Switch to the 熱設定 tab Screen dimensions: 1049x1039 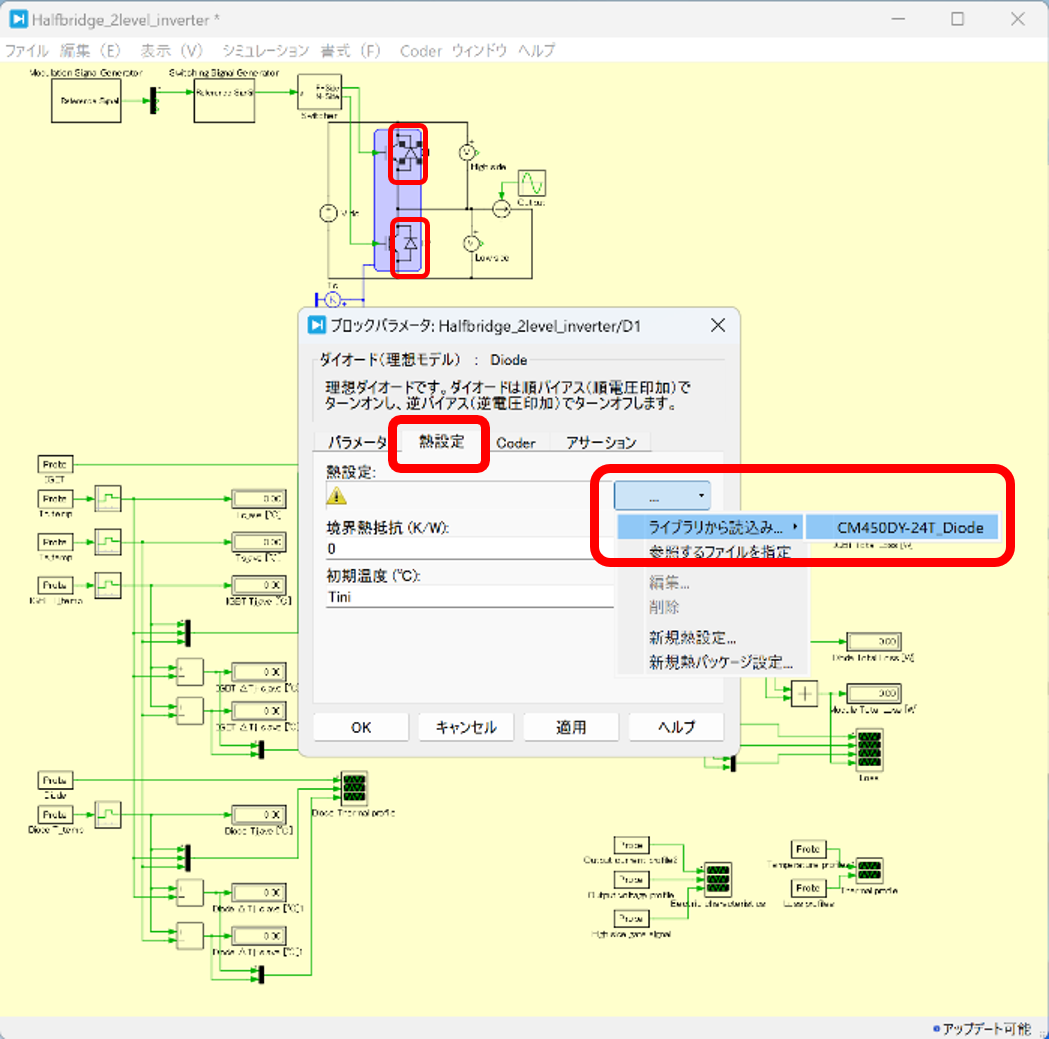coord(440,442)
